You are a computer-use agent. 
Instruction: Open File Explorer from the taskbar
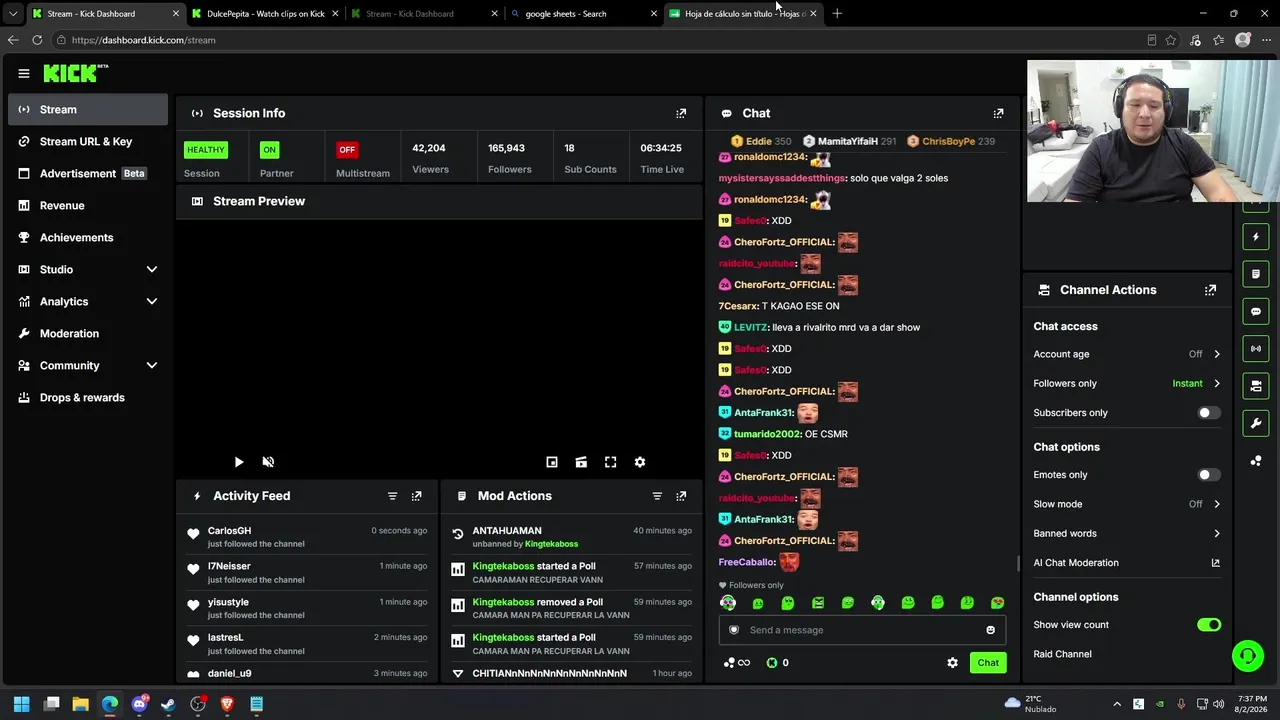click(x=80, y=704)
